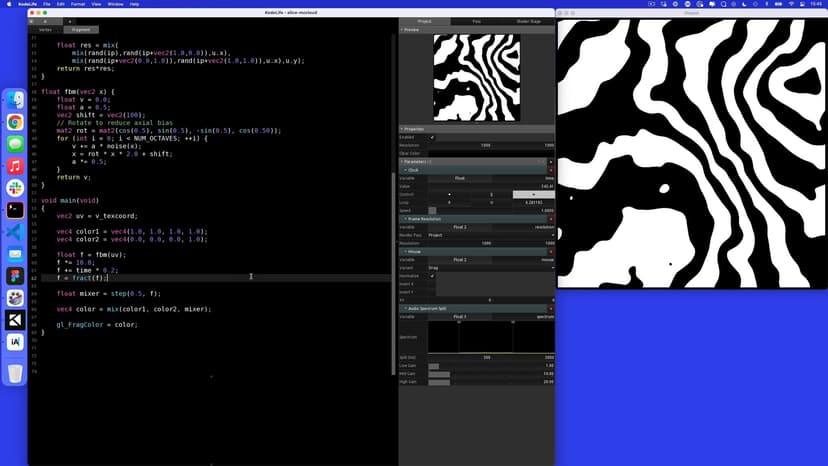Click the Trash icon in dock

[x=15, y=373]
